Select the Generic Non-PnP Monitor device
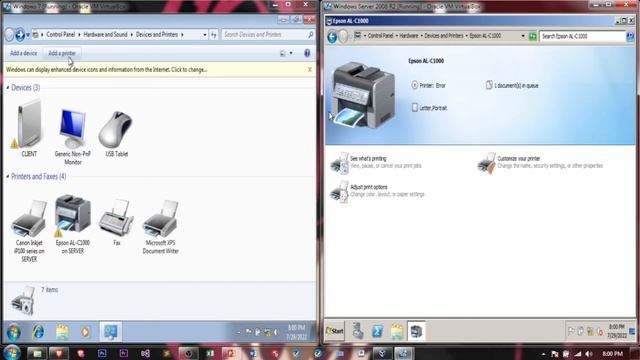640x360 pixels. tap(73, 136)
